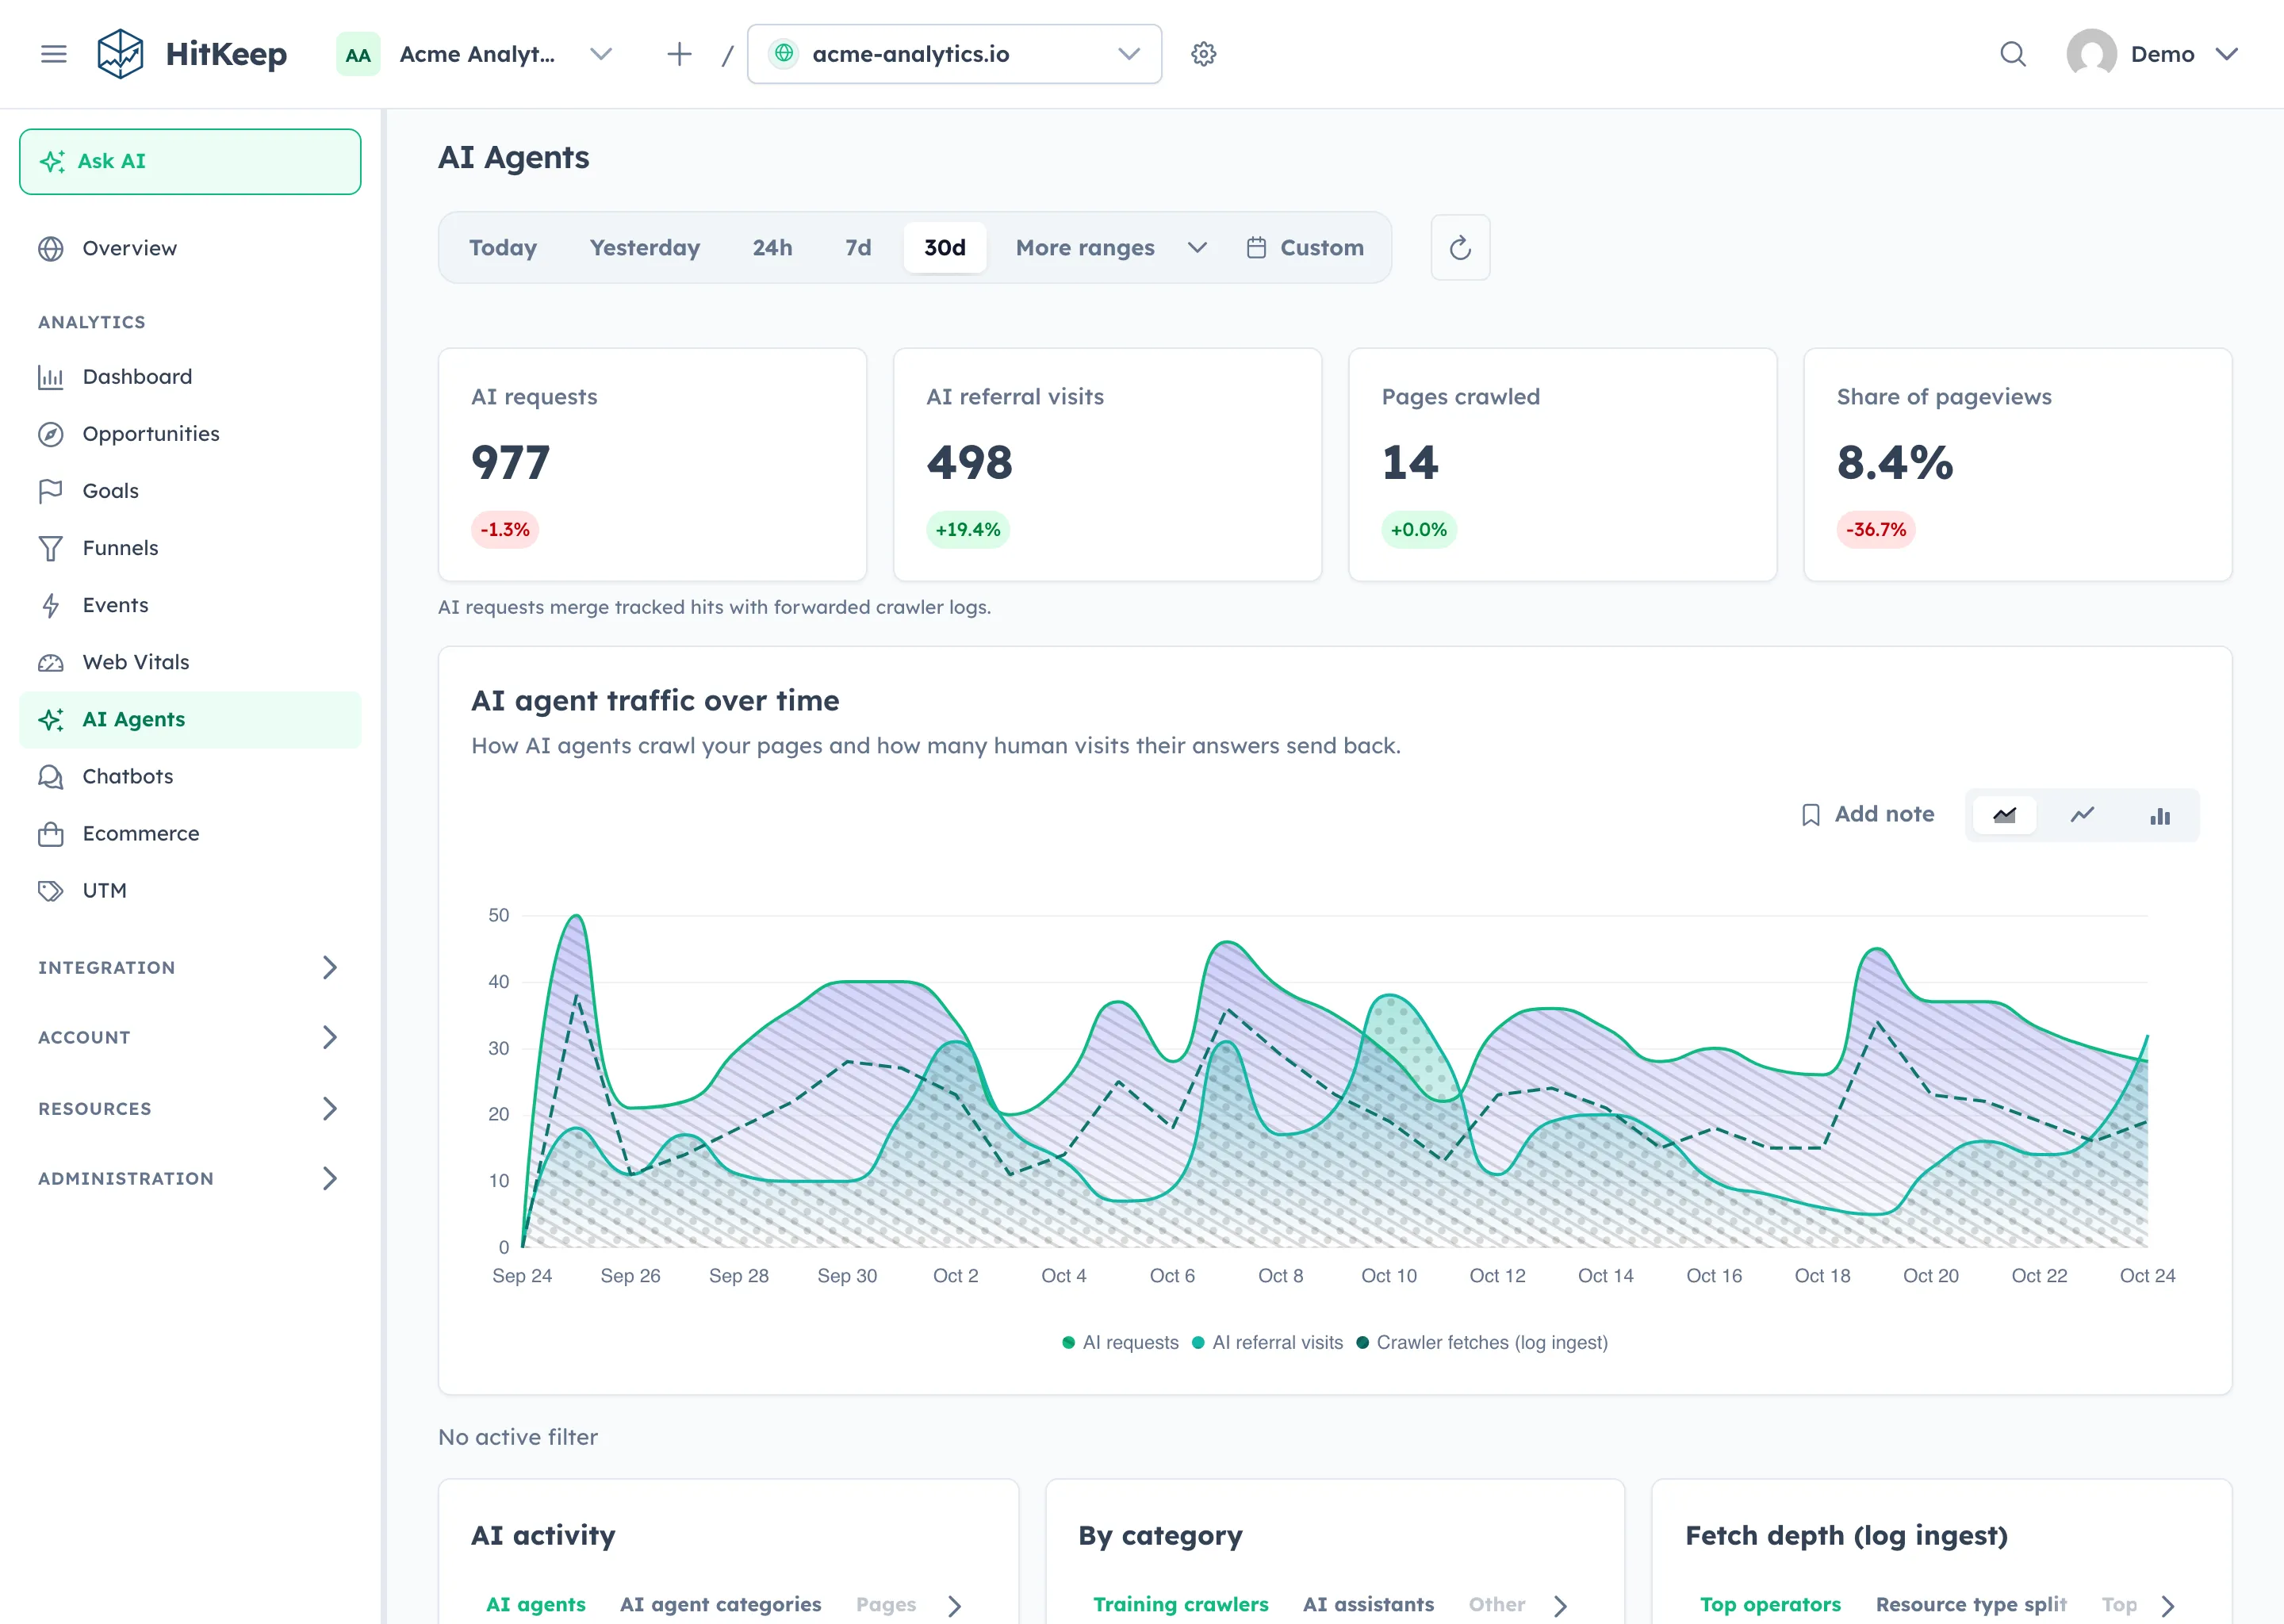Select the 24h time range

pos(772,247)
